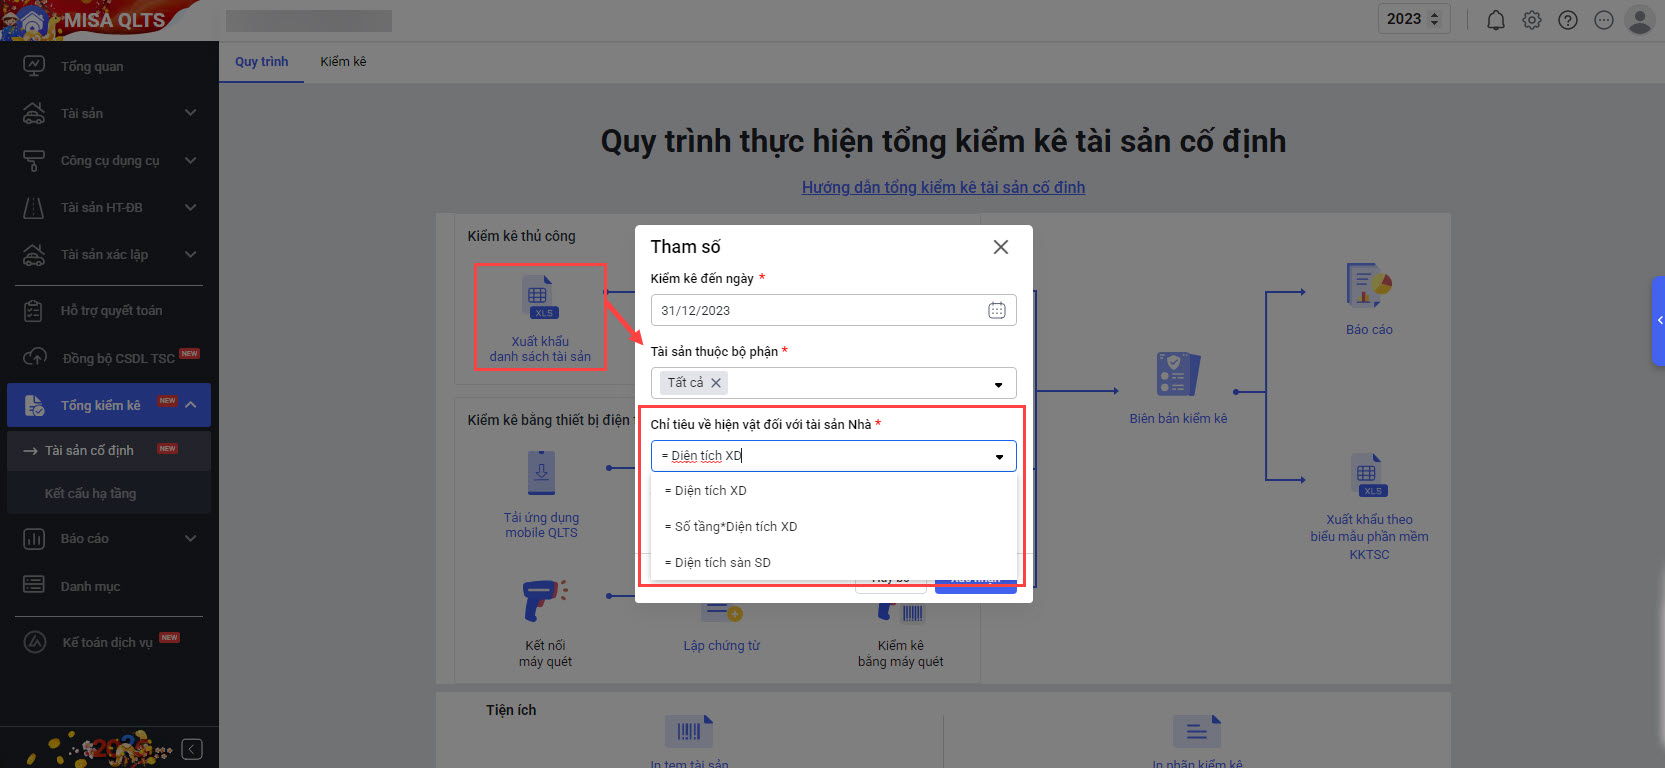The width and height of the screenshot is (1665, 768).
Task: Expand the Tài sản HT-ĐB chevron
Action: pyautogui.click(x=190, y=207)
